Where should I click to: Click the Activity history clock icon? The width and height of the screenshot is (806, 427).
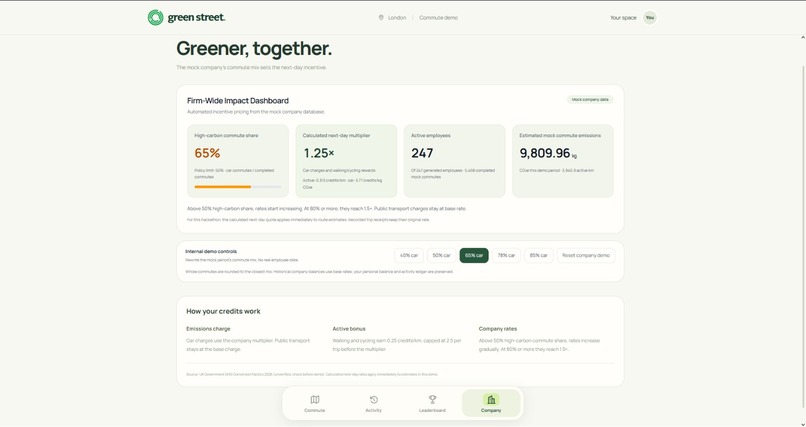(374, 399)
